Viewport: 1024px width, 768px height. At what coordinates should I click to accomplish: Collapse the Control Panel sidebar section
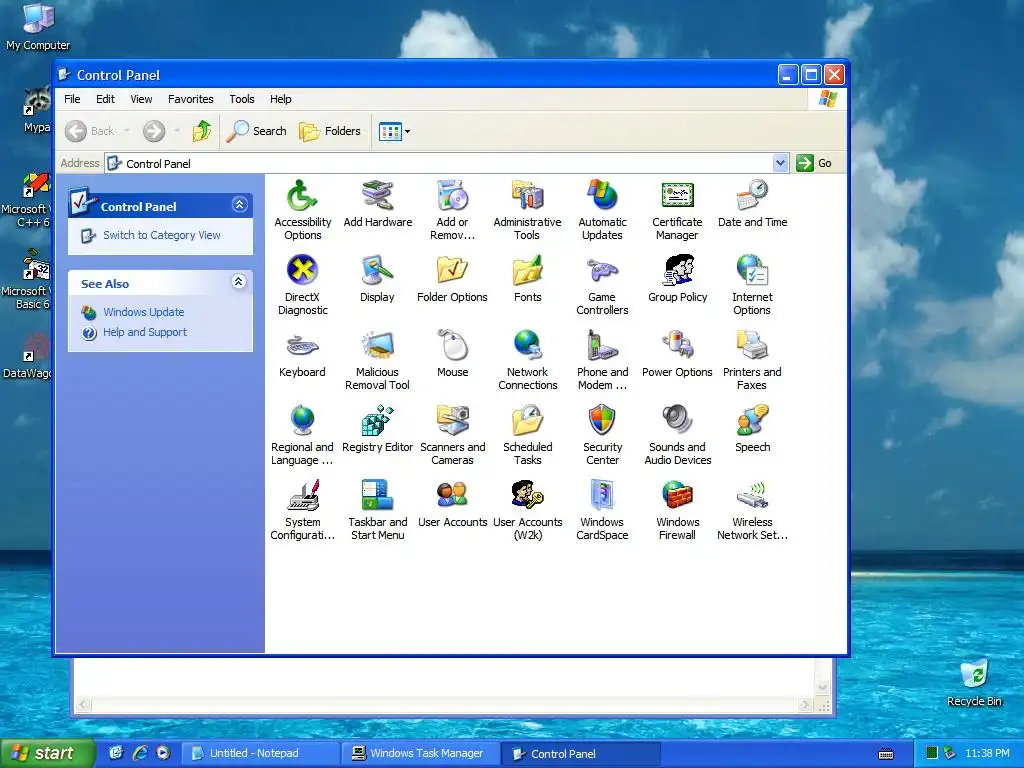tap(239, 205)
